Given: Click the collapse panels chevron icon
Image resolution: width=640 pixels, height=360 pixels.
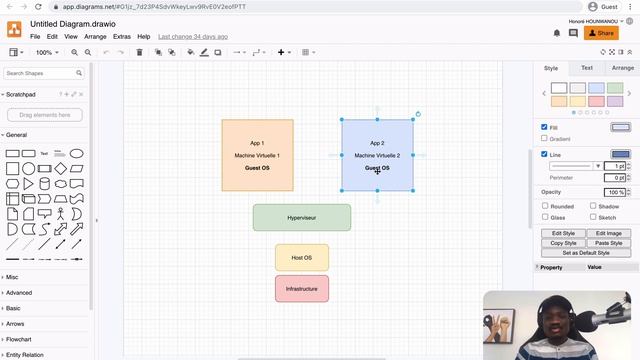Looking at the screenshot, I should pyautogui.click(x=630, y=52).
